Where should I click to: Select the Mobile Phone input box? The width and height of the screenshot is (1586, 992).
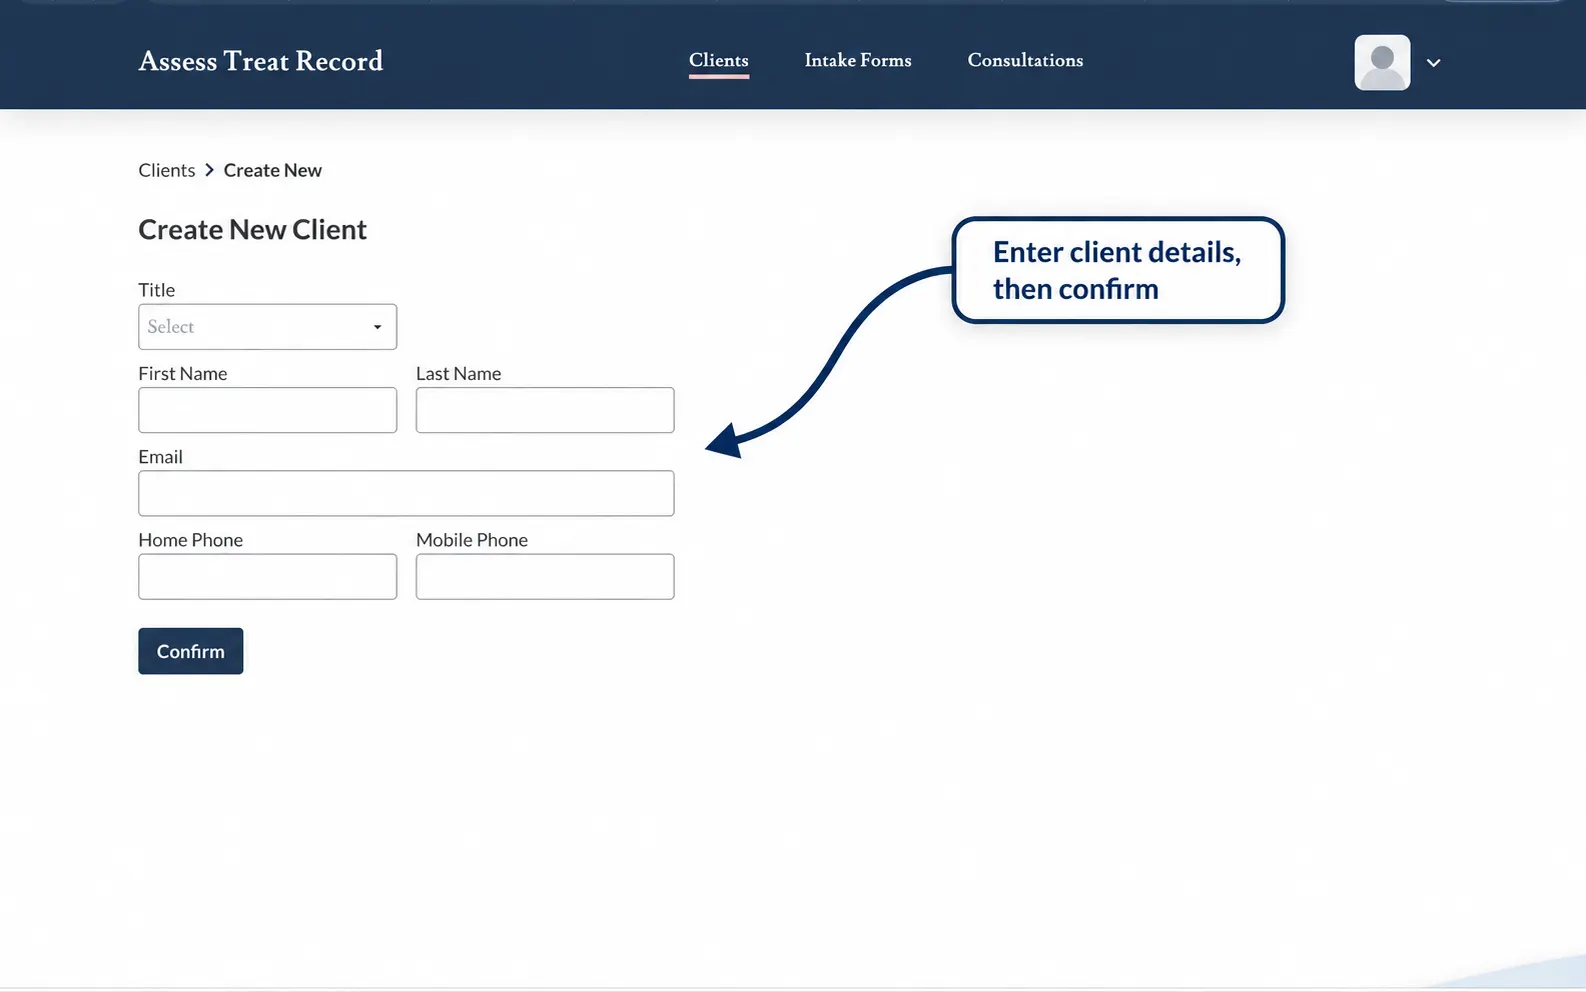click(x=545, y=577)
